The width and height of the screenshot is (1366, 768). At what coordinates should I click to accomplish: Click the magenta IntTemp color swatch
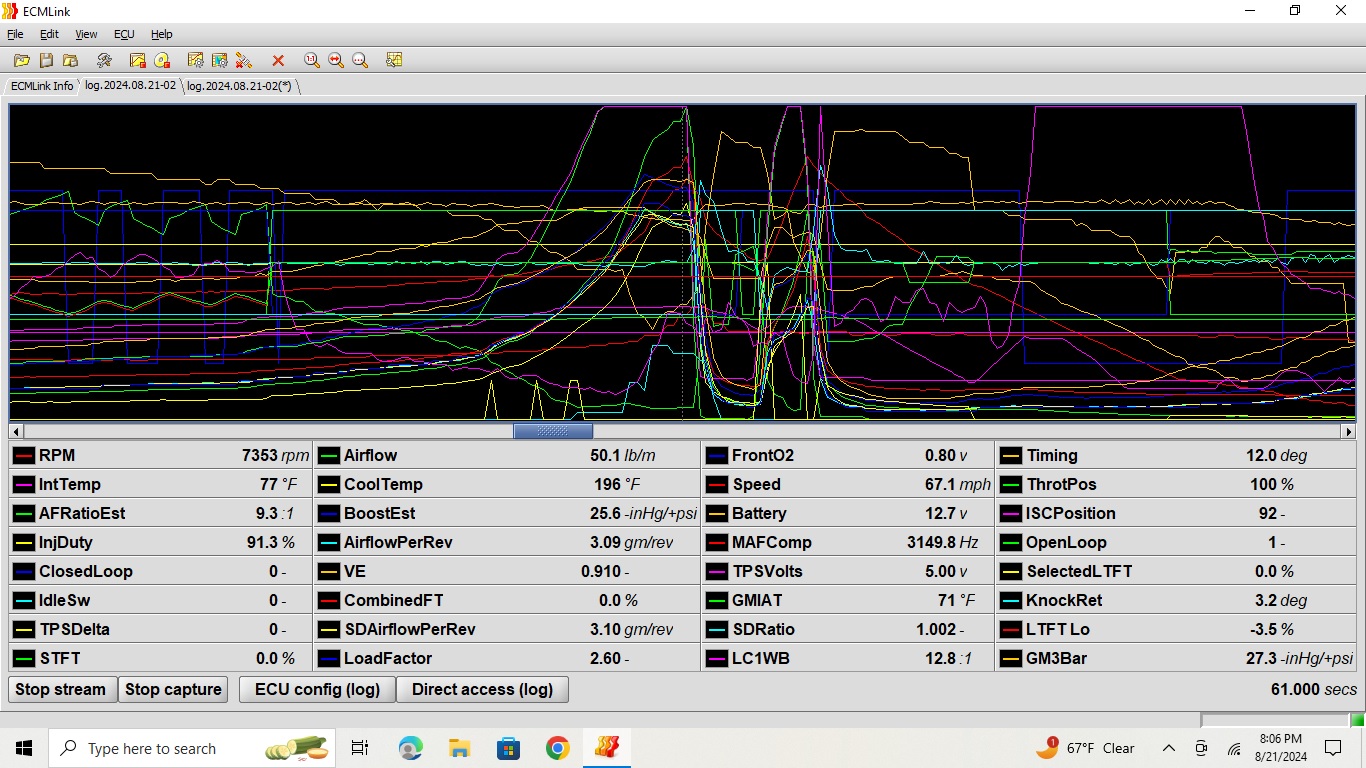pyautogui.click(x=24, y=485)
